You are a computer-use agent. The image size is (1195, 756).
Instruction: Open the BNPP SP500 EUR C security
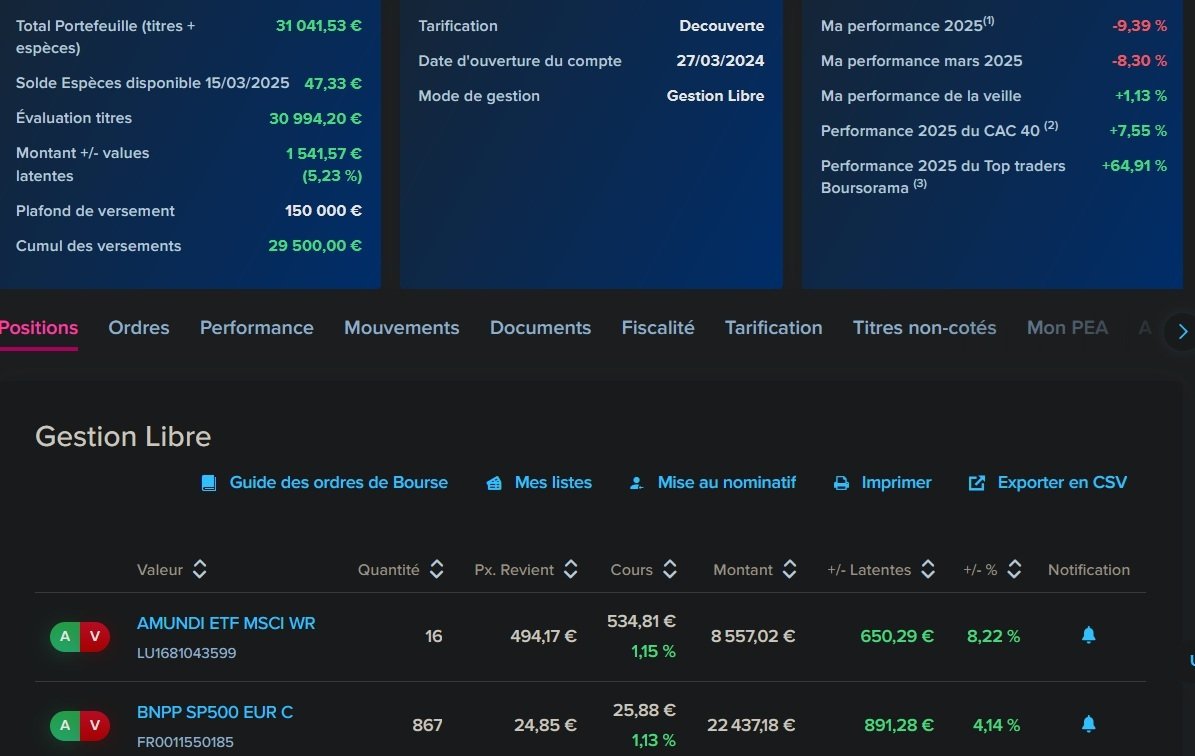(215, 713)
